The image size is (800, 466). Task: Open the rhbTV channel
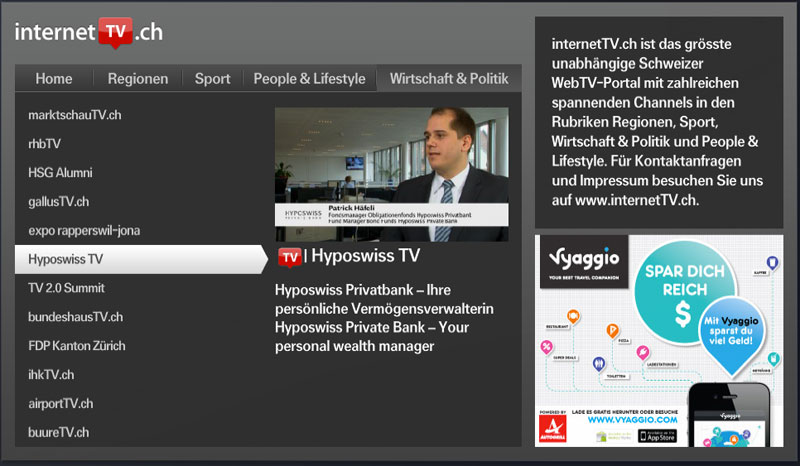[x=44, y=144]
